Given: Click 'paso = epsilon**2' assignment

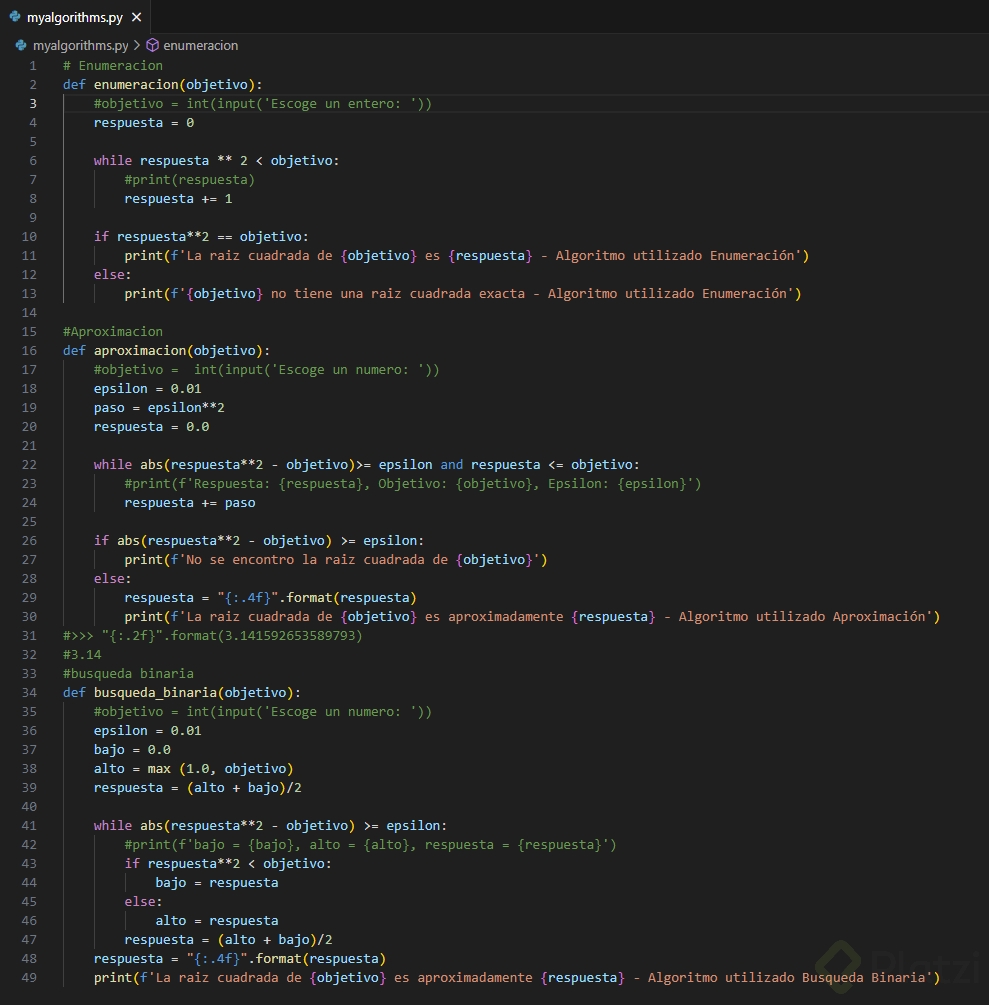Looking at the screenshot, I should (159, 408).
